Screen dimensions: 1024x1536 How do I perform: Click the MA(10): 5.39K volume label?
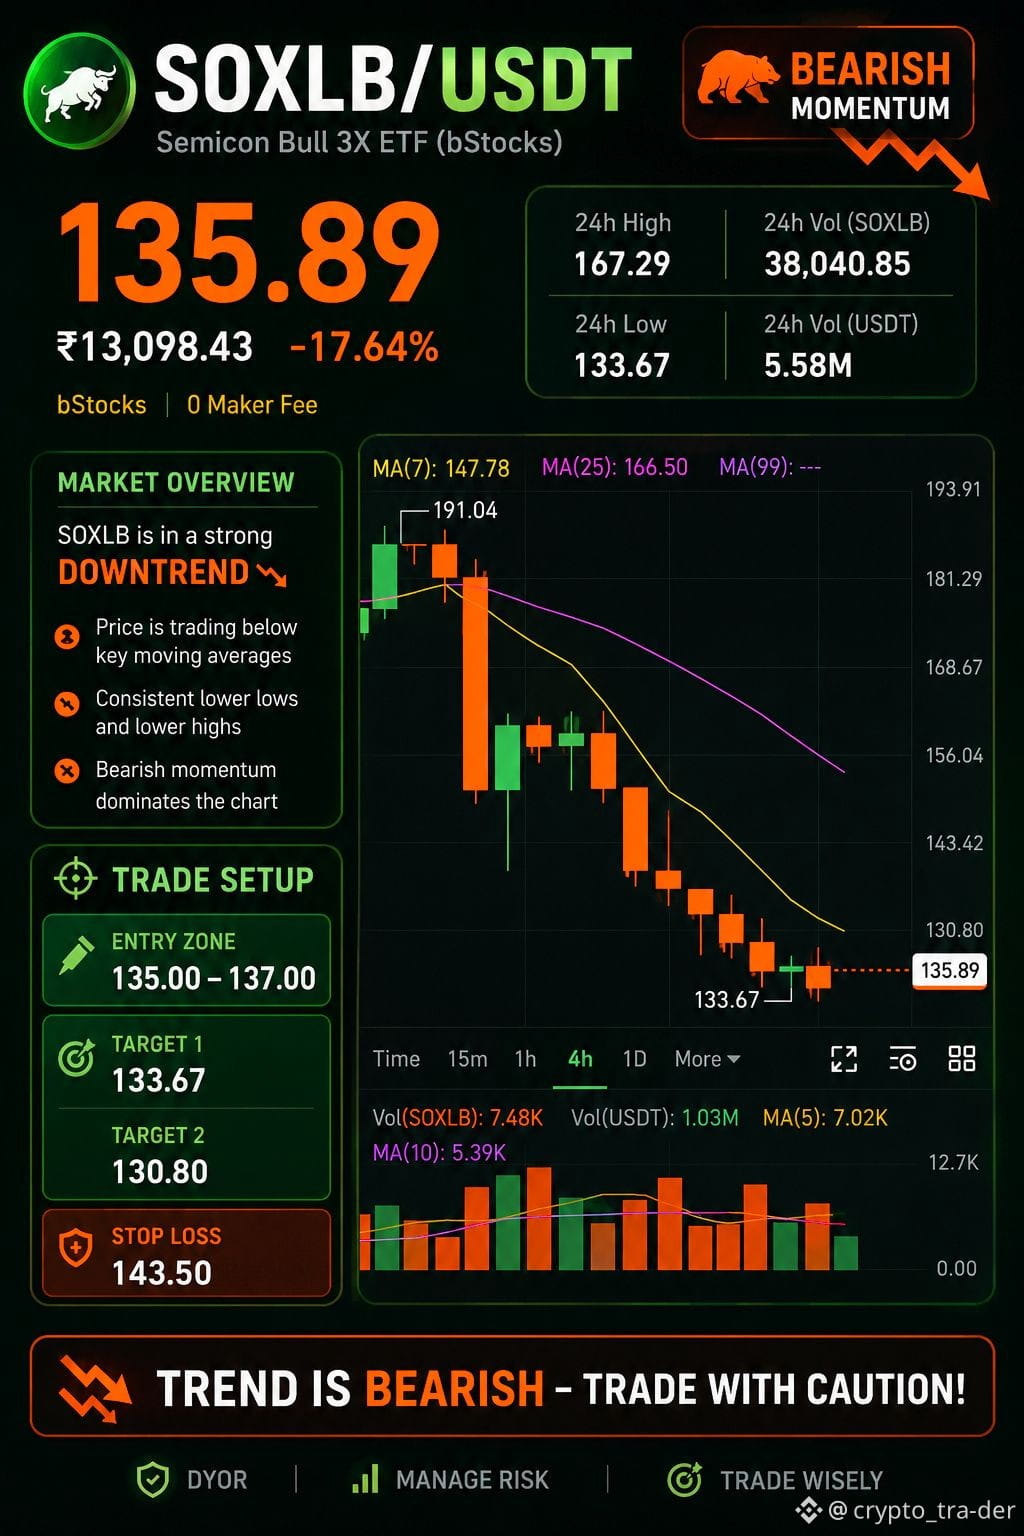[439, 1153]
